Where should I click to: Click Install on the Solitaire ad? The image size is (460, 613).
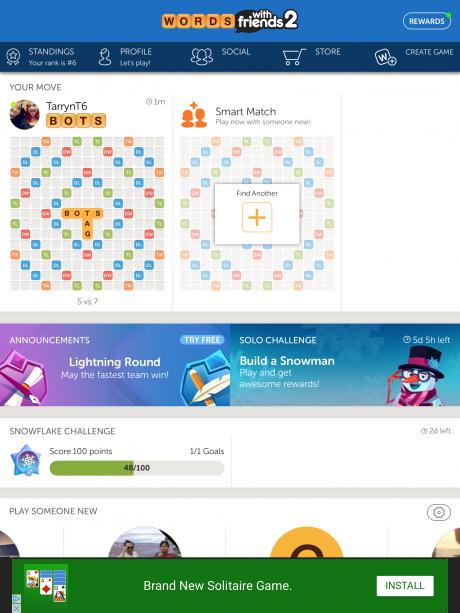[x=405, y=586]
